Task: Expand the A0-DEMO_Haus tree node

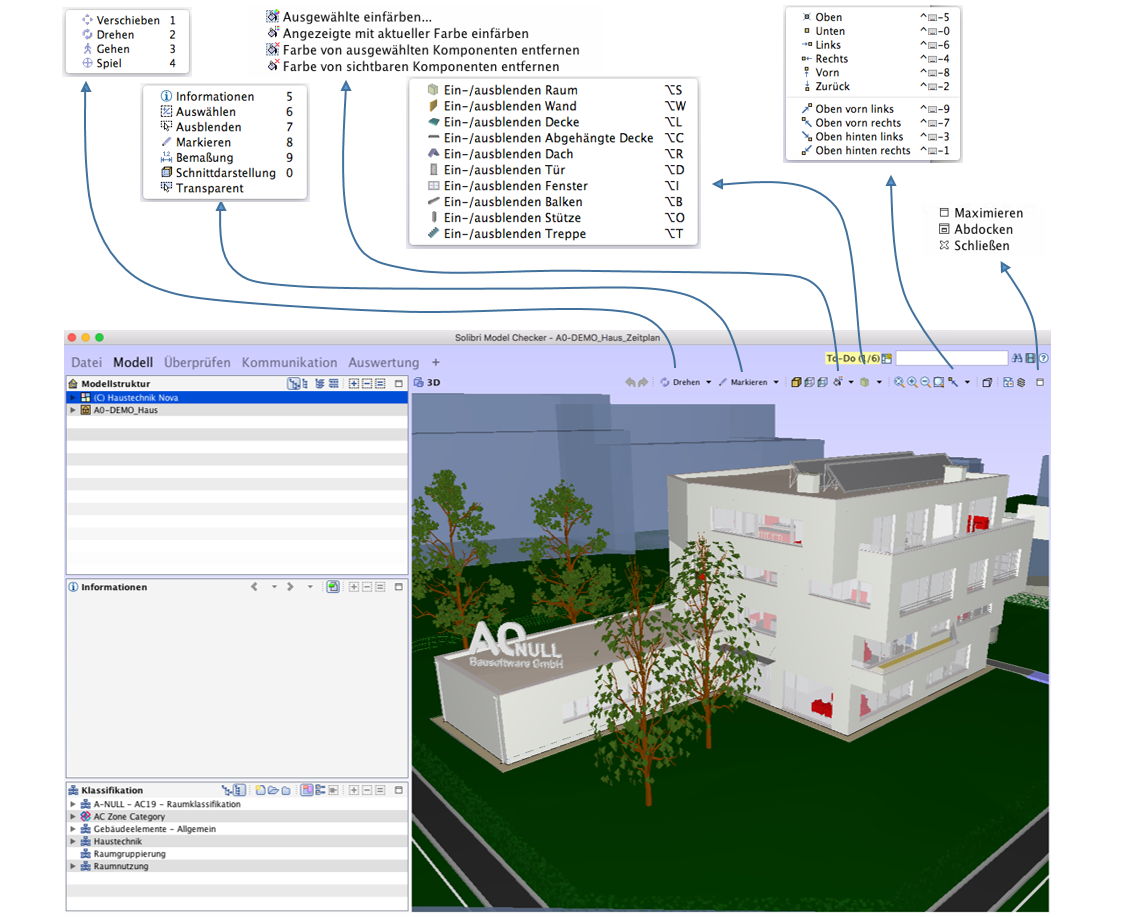Action: [x=73, y=411]
